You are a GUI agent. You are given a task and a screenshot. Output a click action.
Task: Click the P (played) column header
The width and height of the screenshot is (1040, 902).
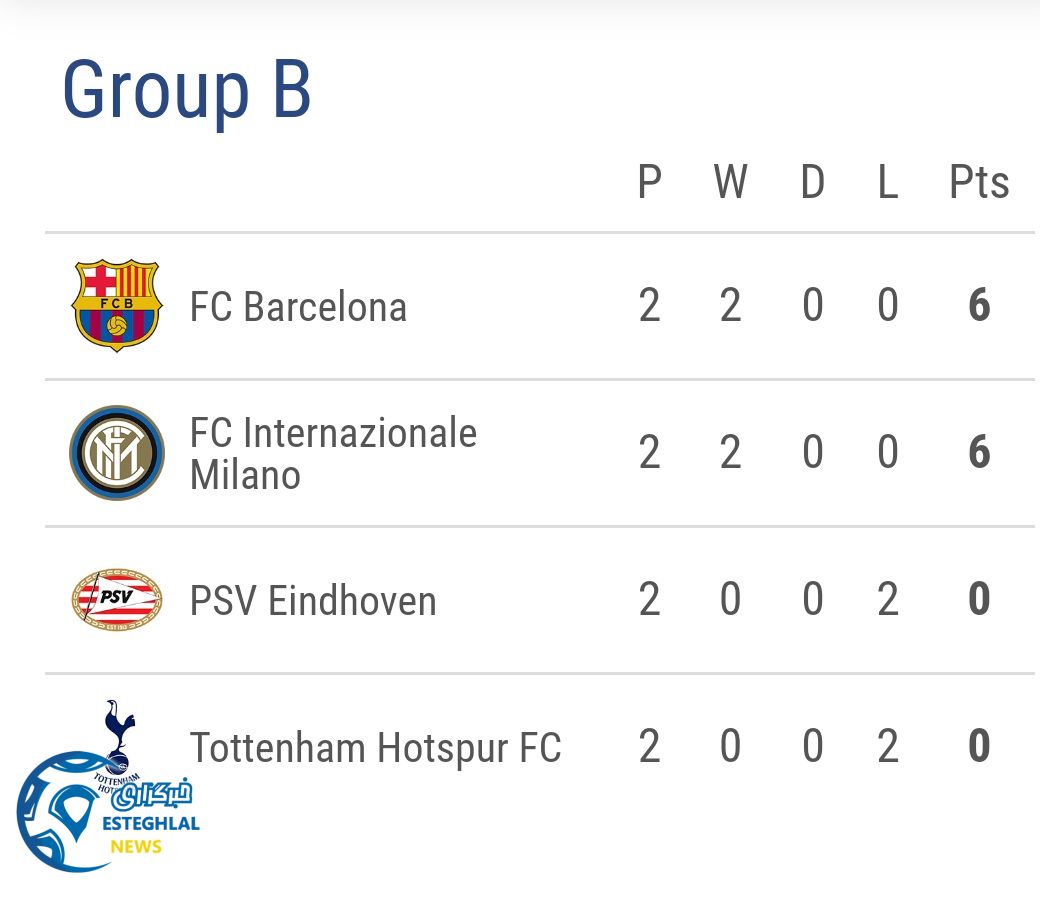(x=650, y=183)
